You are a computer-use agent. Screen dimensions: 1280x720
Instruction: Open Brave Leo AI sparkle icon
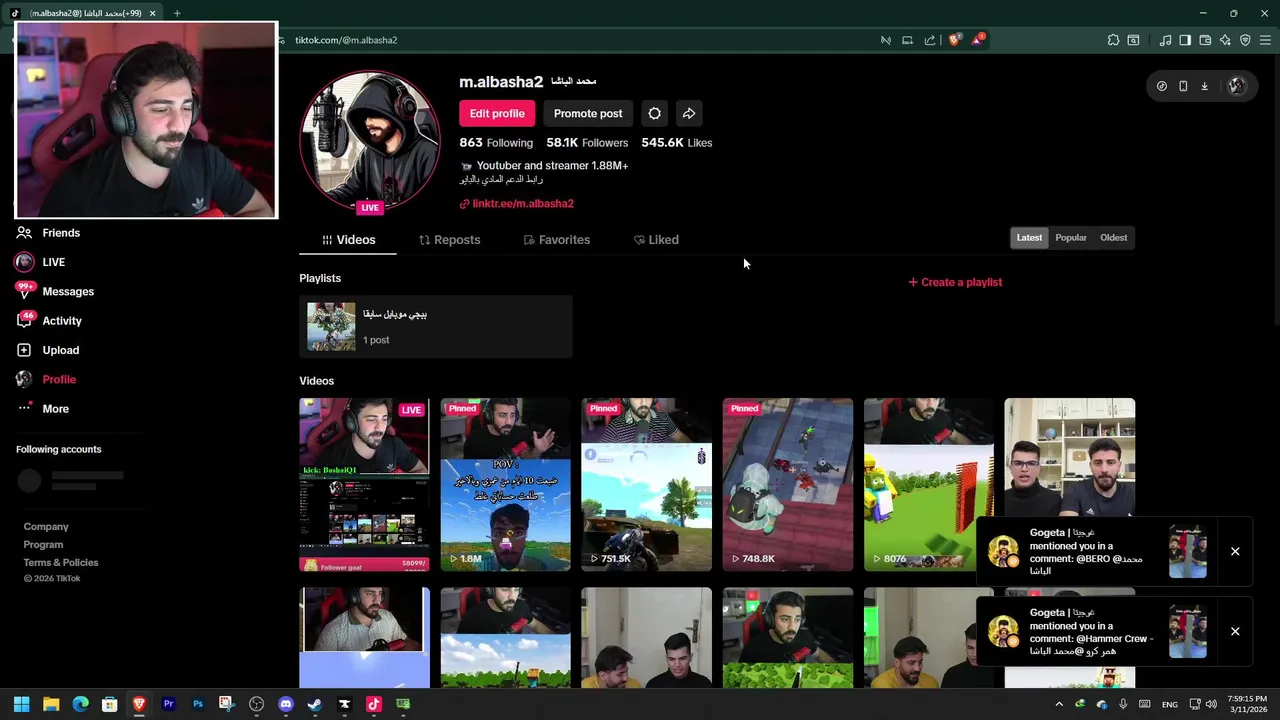point(1225,40)
